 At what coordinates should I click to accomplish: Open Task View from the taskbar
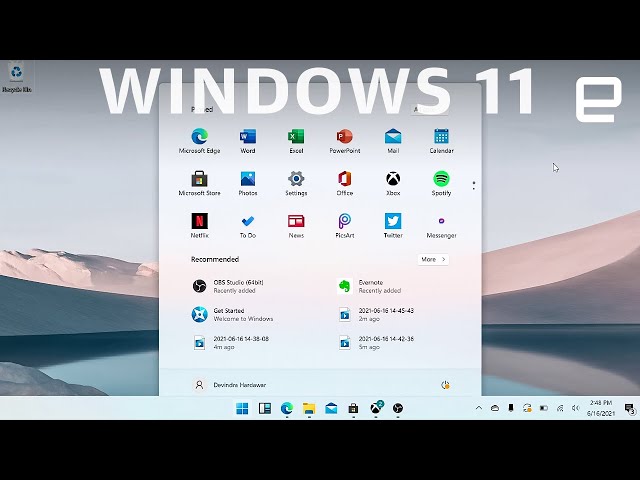pos(264,408)
